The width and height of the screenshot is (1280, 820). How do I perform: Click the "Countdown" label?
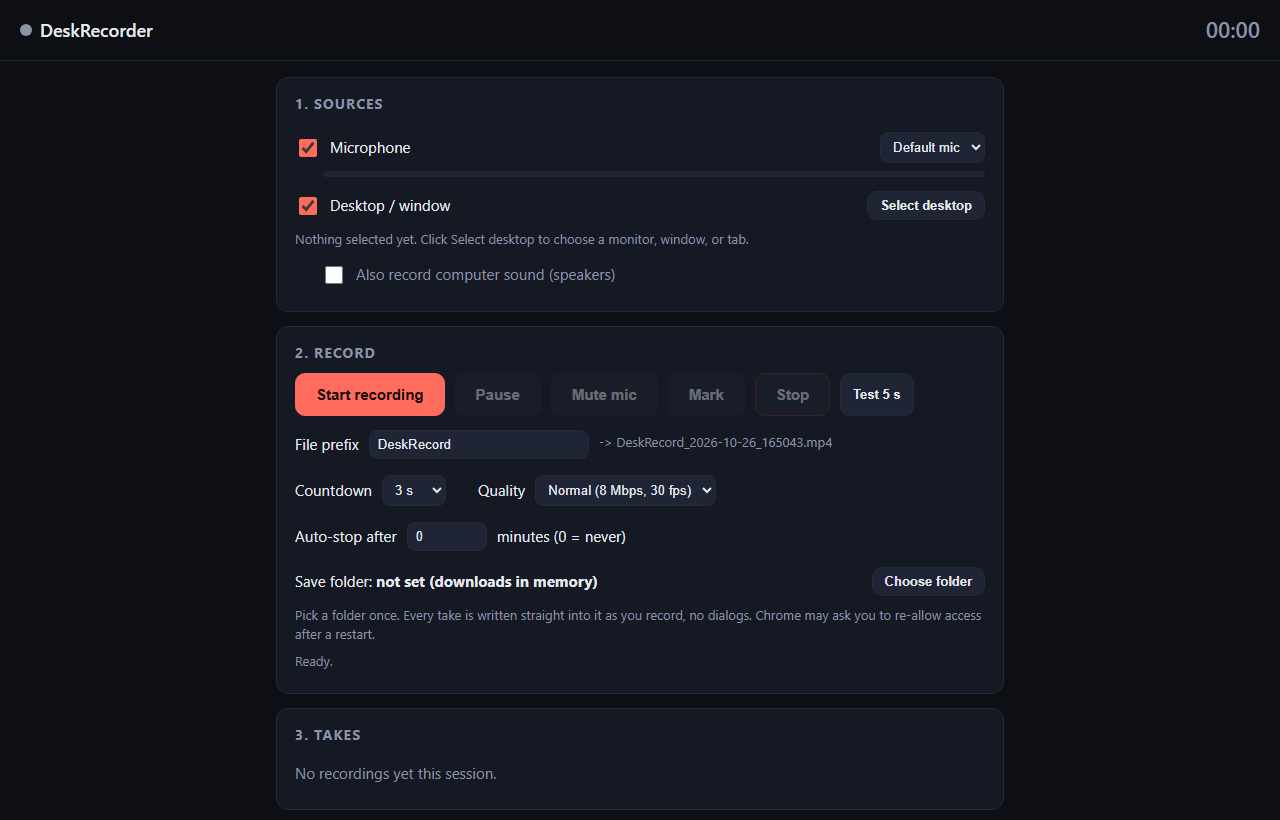(333, 491)
